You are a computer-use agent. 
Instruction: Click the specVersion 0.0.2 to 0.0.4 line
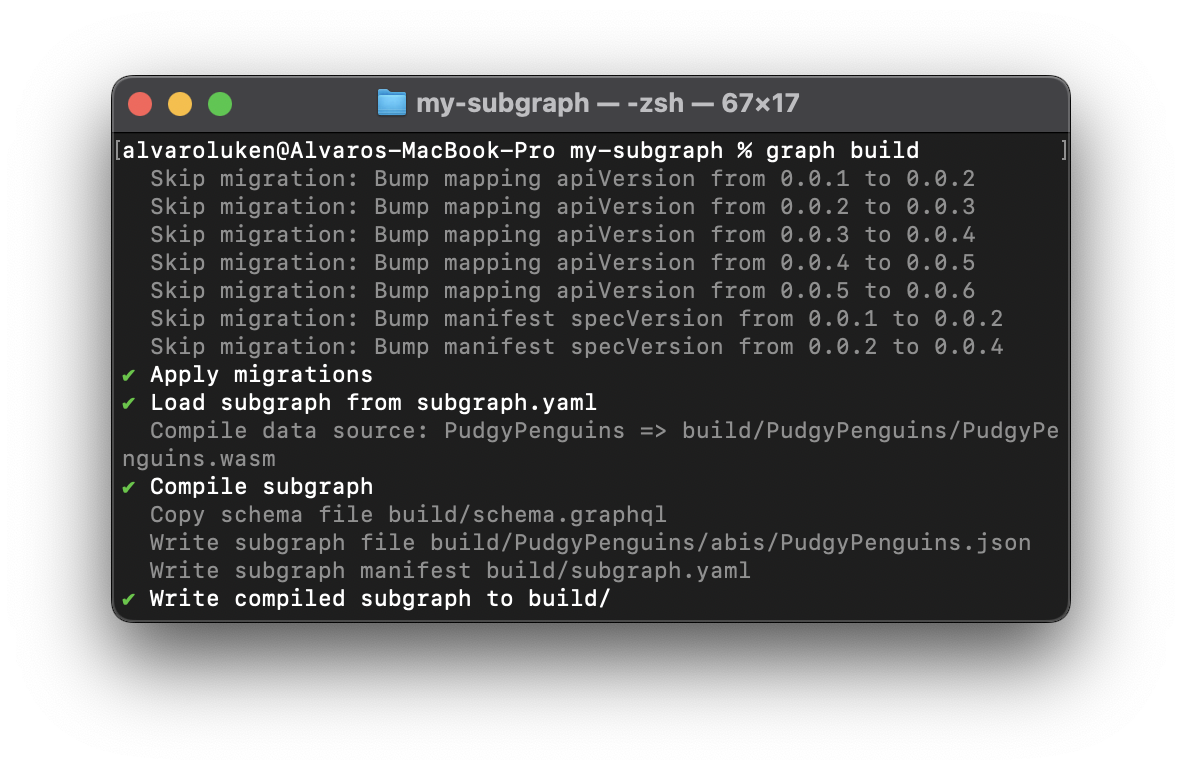tap(576, 347)
